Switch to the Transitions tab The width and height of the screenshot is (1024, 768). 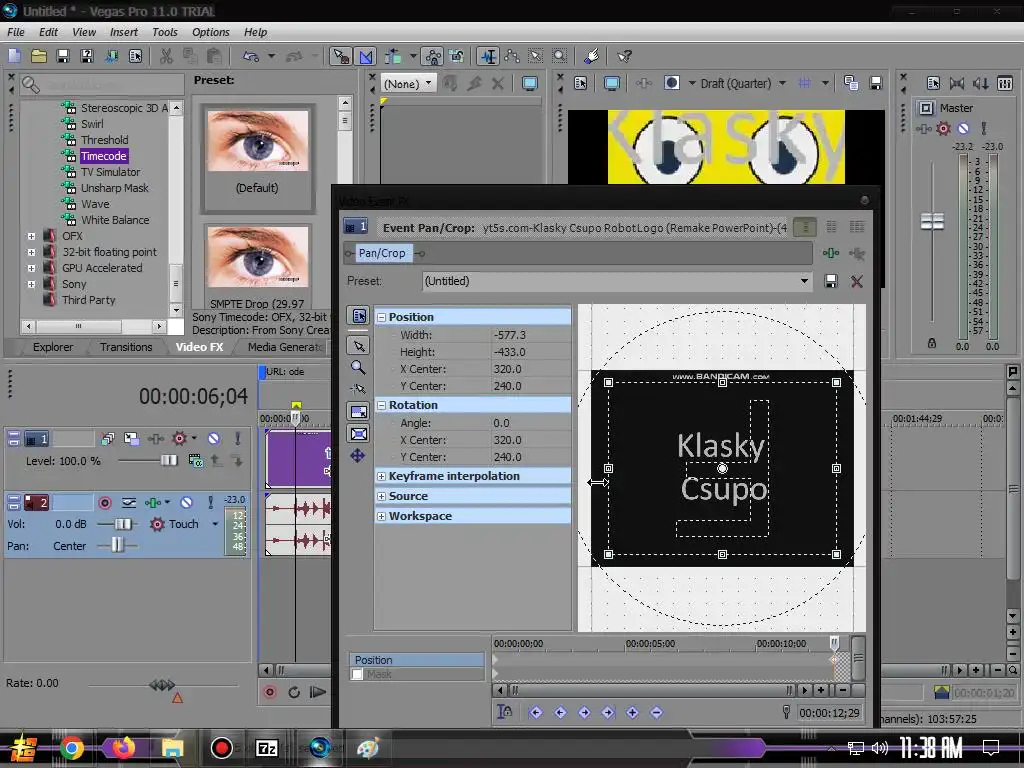126,347
